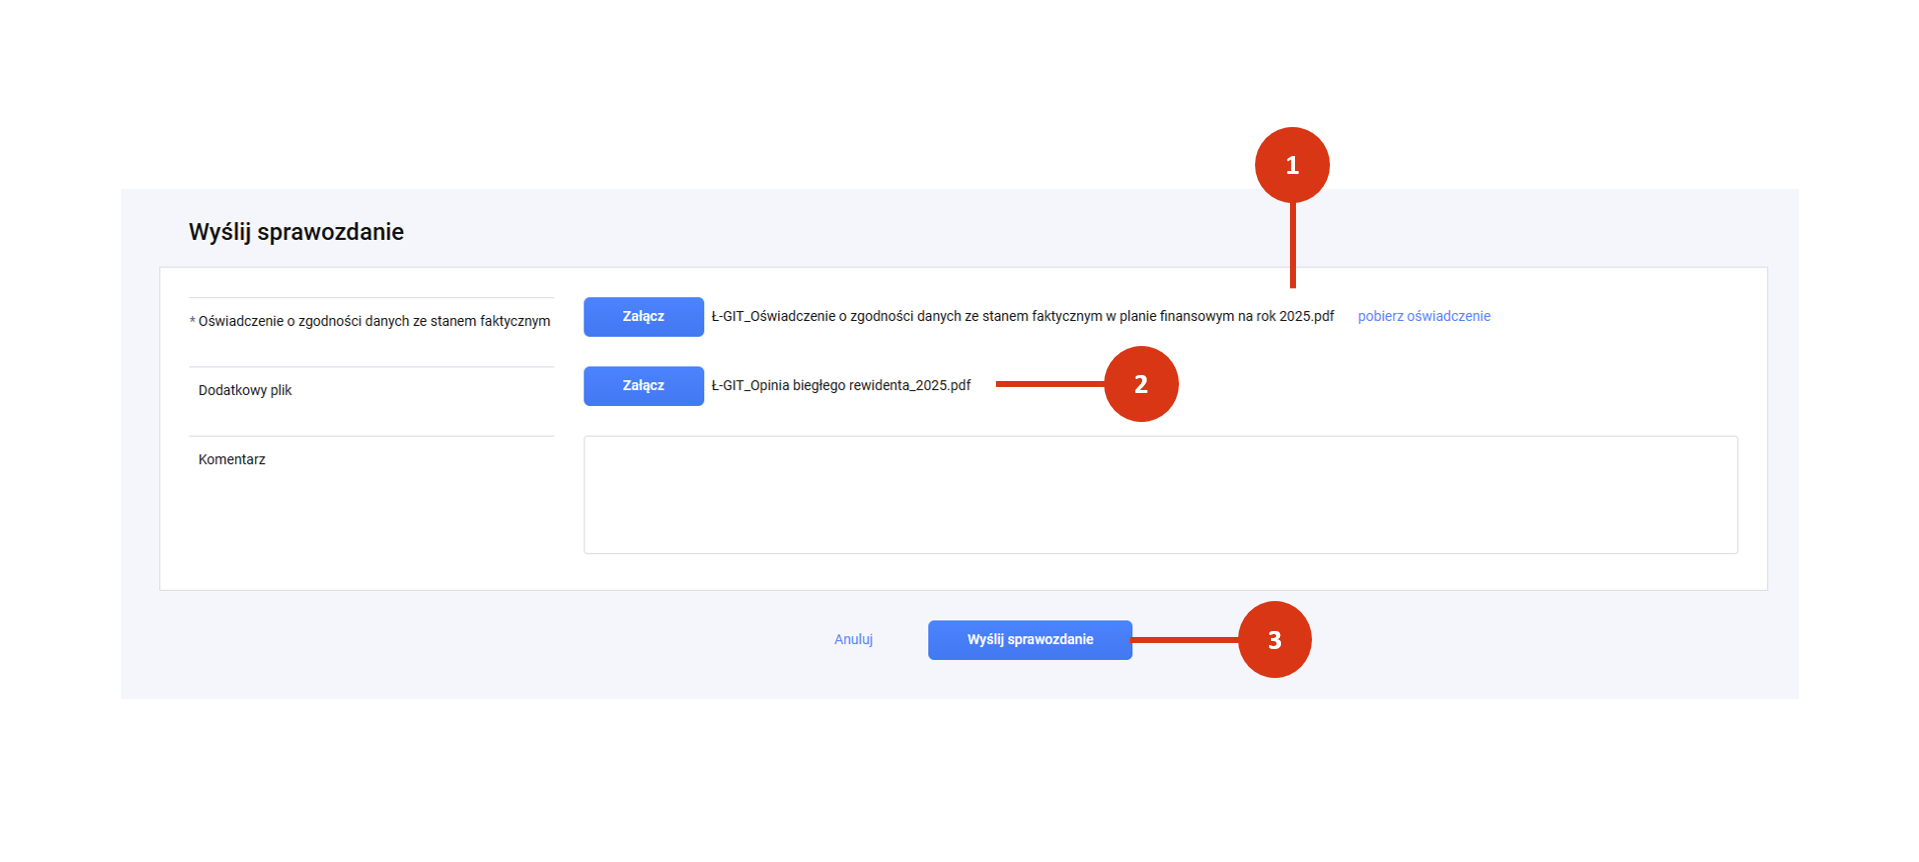Click the Komentarz field label
Viewport: 1919px width, 862px height.
pyautogui.click(x=232, y=459)
